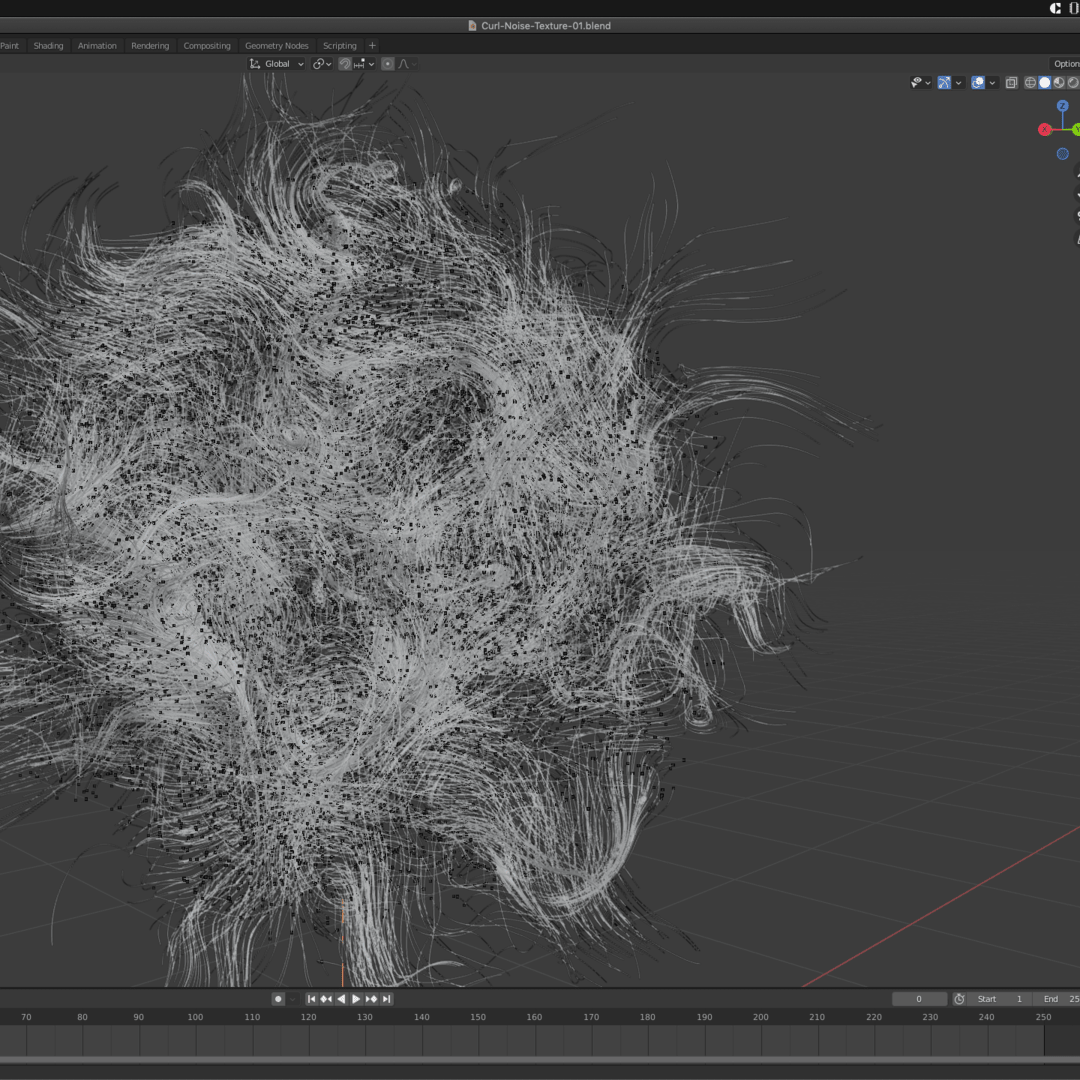This screenshot has height=1080, width=1080.
Task: Toggle the viewport overlays button
Action: point(978,83)
